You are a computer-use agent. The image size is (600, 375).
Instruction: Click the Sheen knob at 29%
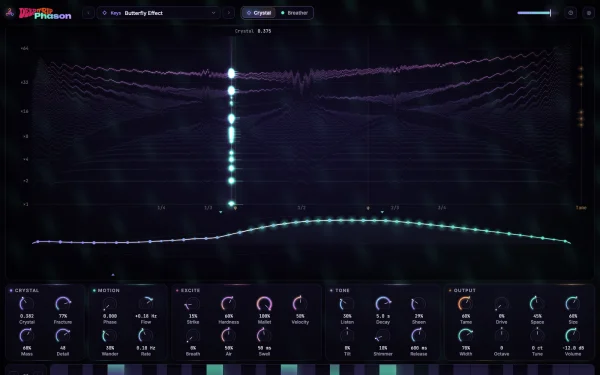(x=419, y=304)
